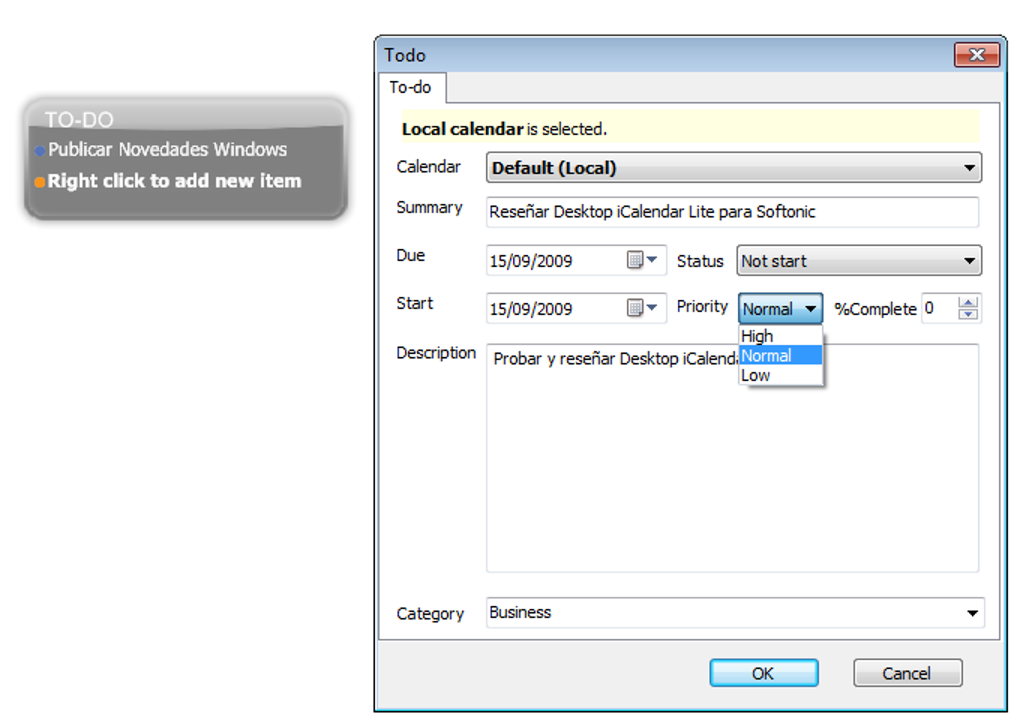Screen dimensions: 1020x726
Task: Click the blue bullet beside Publicar Novedades Windows
Action: pyautogui.click(x=40, y=151)
